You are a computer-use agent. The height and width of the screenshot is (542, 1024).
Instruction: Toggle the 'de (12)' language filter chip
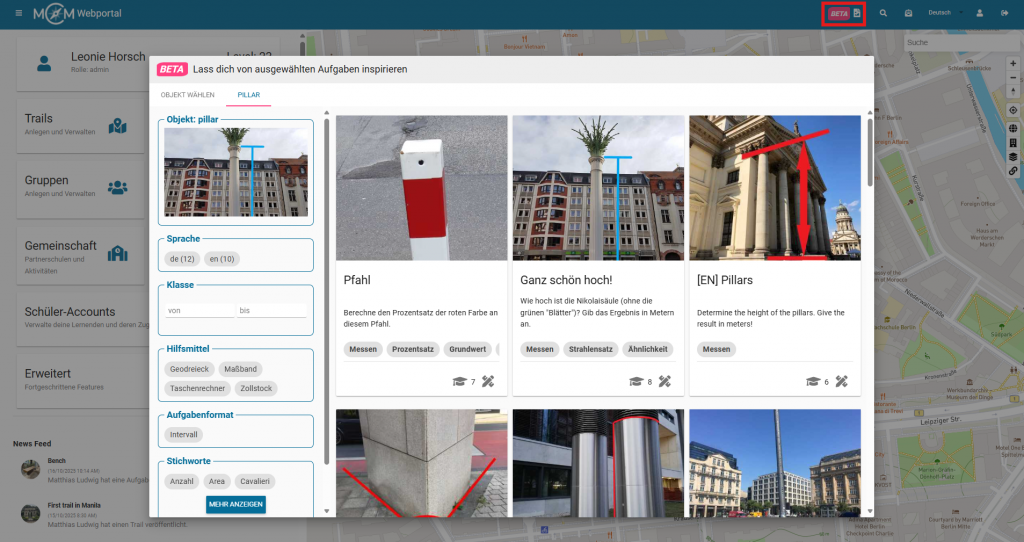coord(181,259)
